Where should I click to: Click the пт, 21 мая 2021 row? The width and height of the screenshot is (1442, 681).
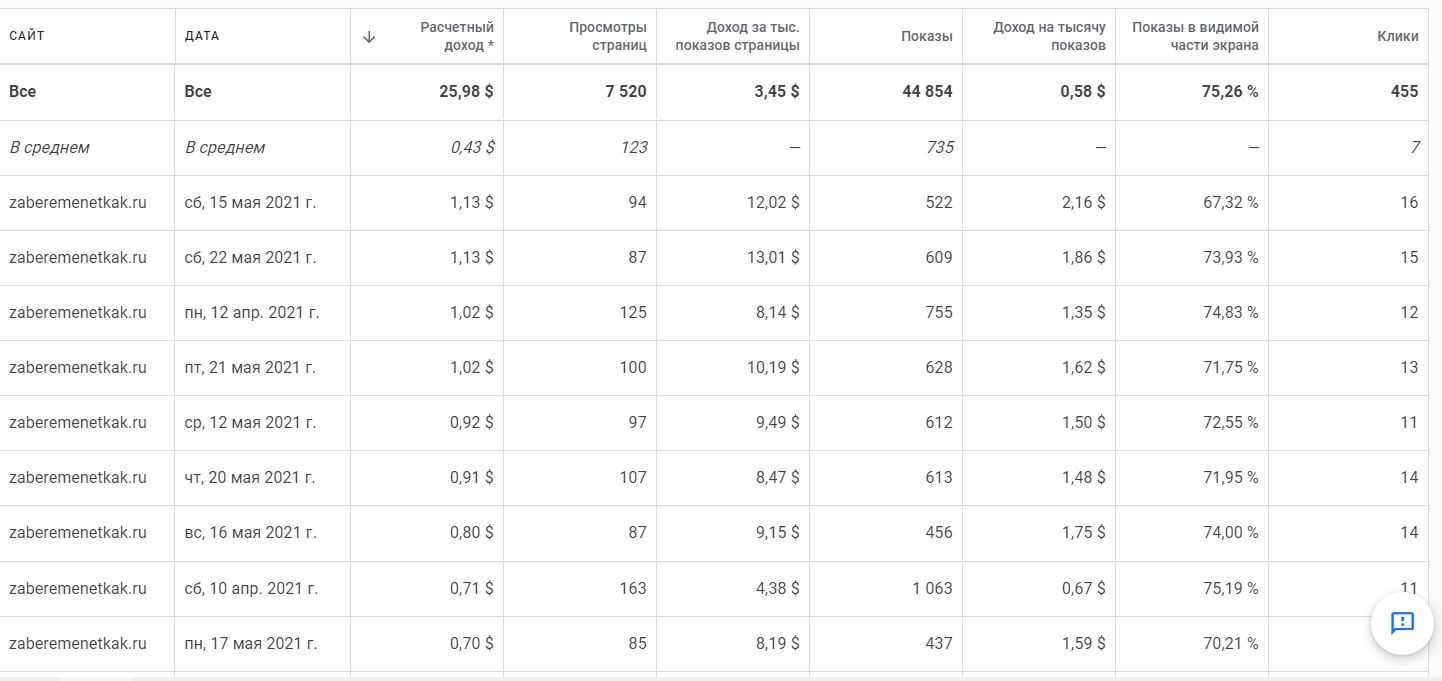click(250, 368)
